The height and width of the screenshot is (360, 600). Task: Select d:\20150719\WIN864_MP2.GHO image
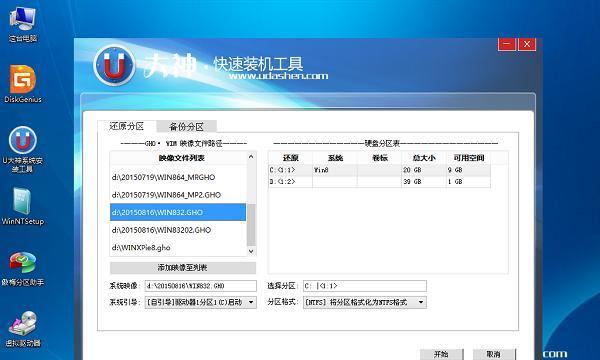coord(178,195)
